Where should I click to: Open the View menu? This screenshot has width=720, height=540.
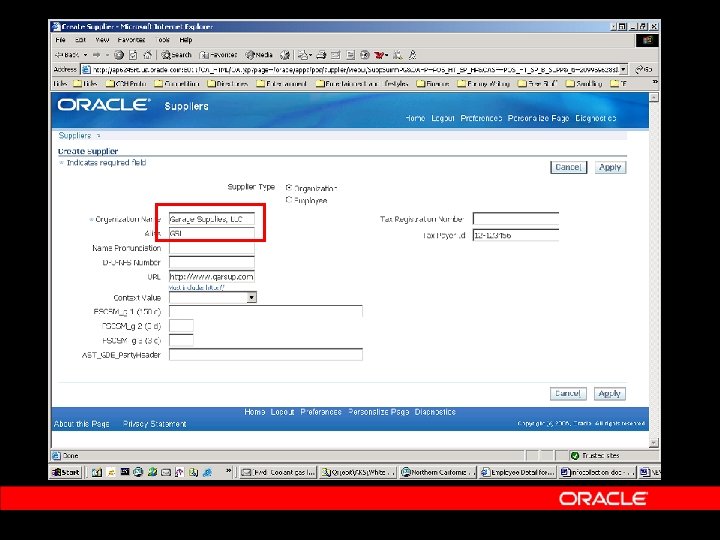click(x=102, y=40)
